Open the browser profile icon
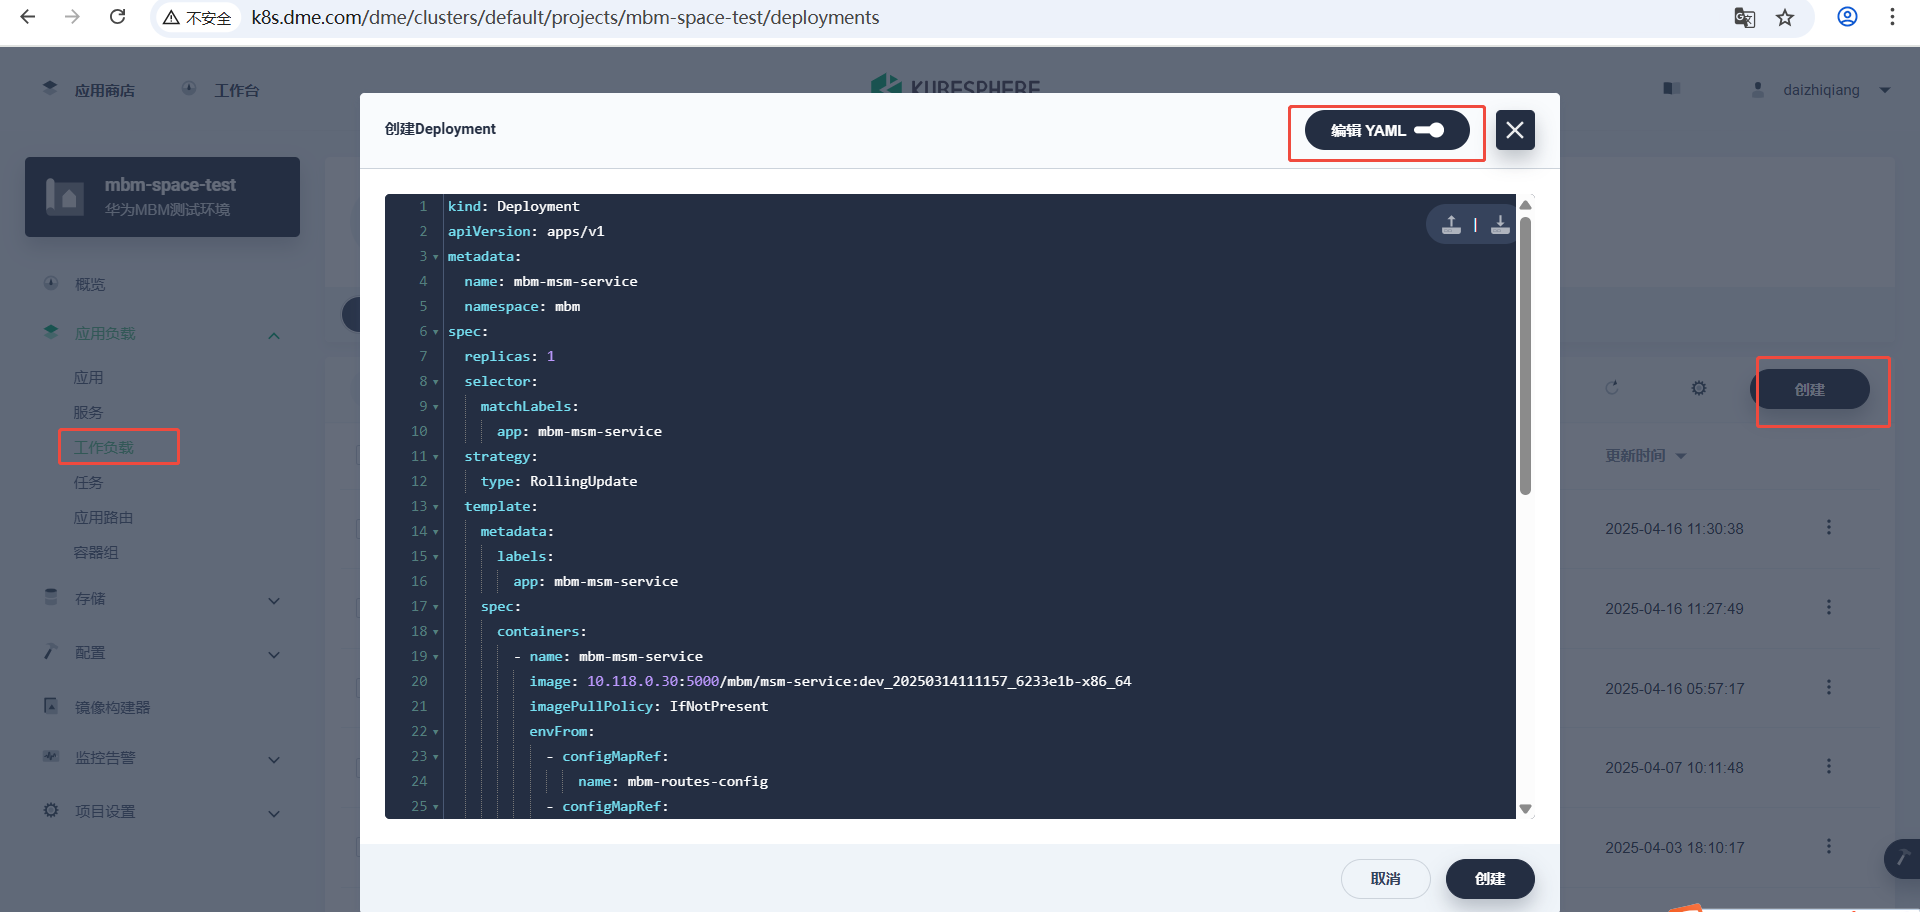 [1847, 17]
